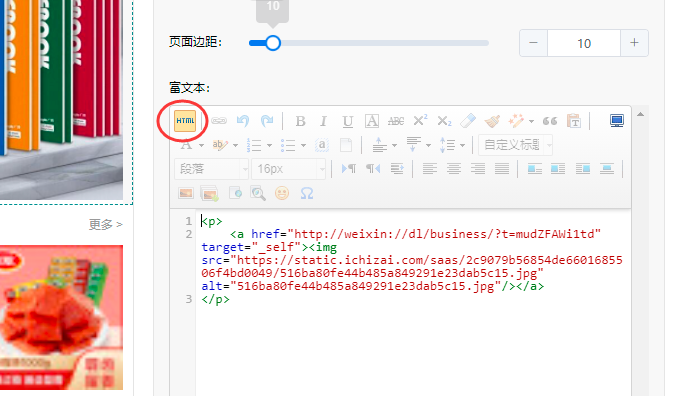The height and width of the screenshot is (396, 693).
Task: Open the 更多 > link
Action: point(106,225)
